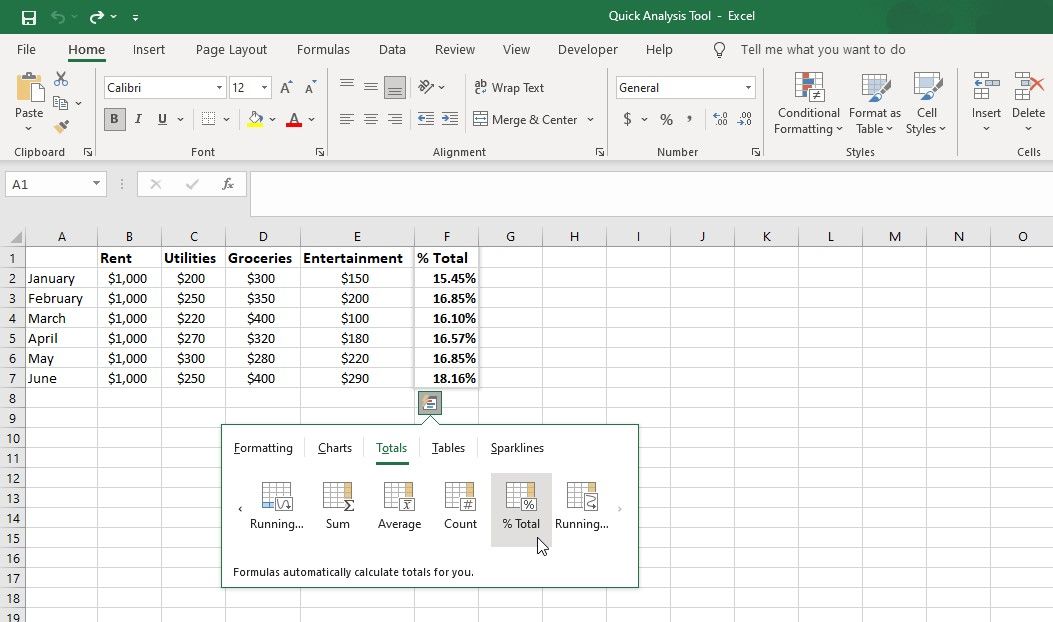Switch to the Charts tab

click(x=335, y=448)
